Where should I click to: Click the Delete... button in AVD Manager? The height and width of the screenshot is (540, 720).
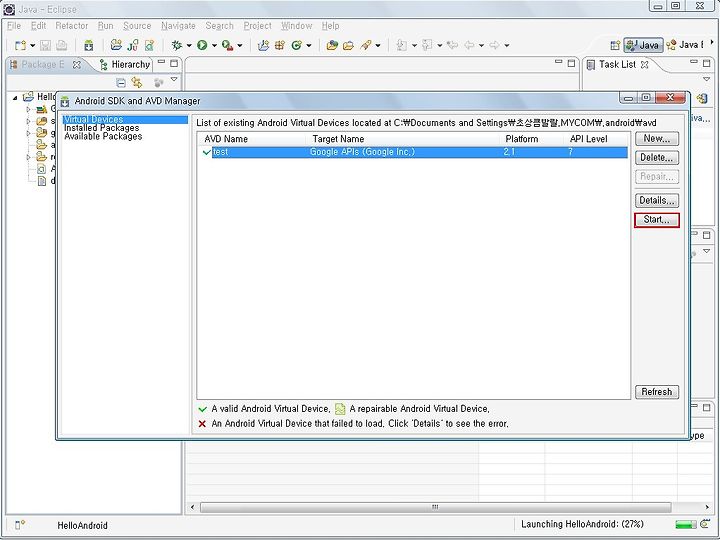tap(657, 158)
